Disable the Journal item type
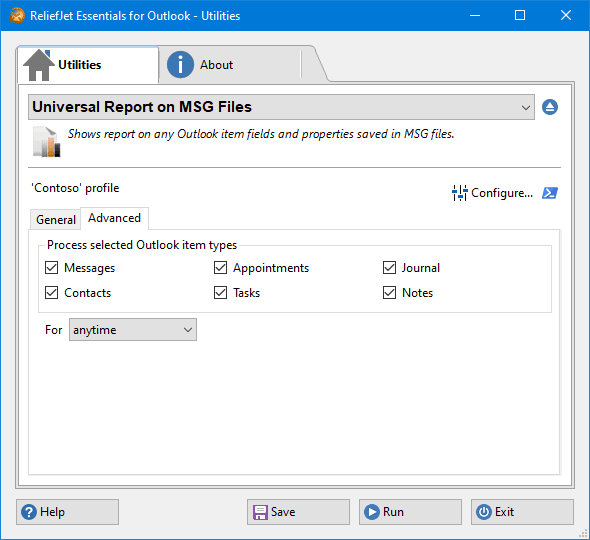The image size is (590, 540). pyautogui.click(x=389, y=268)
